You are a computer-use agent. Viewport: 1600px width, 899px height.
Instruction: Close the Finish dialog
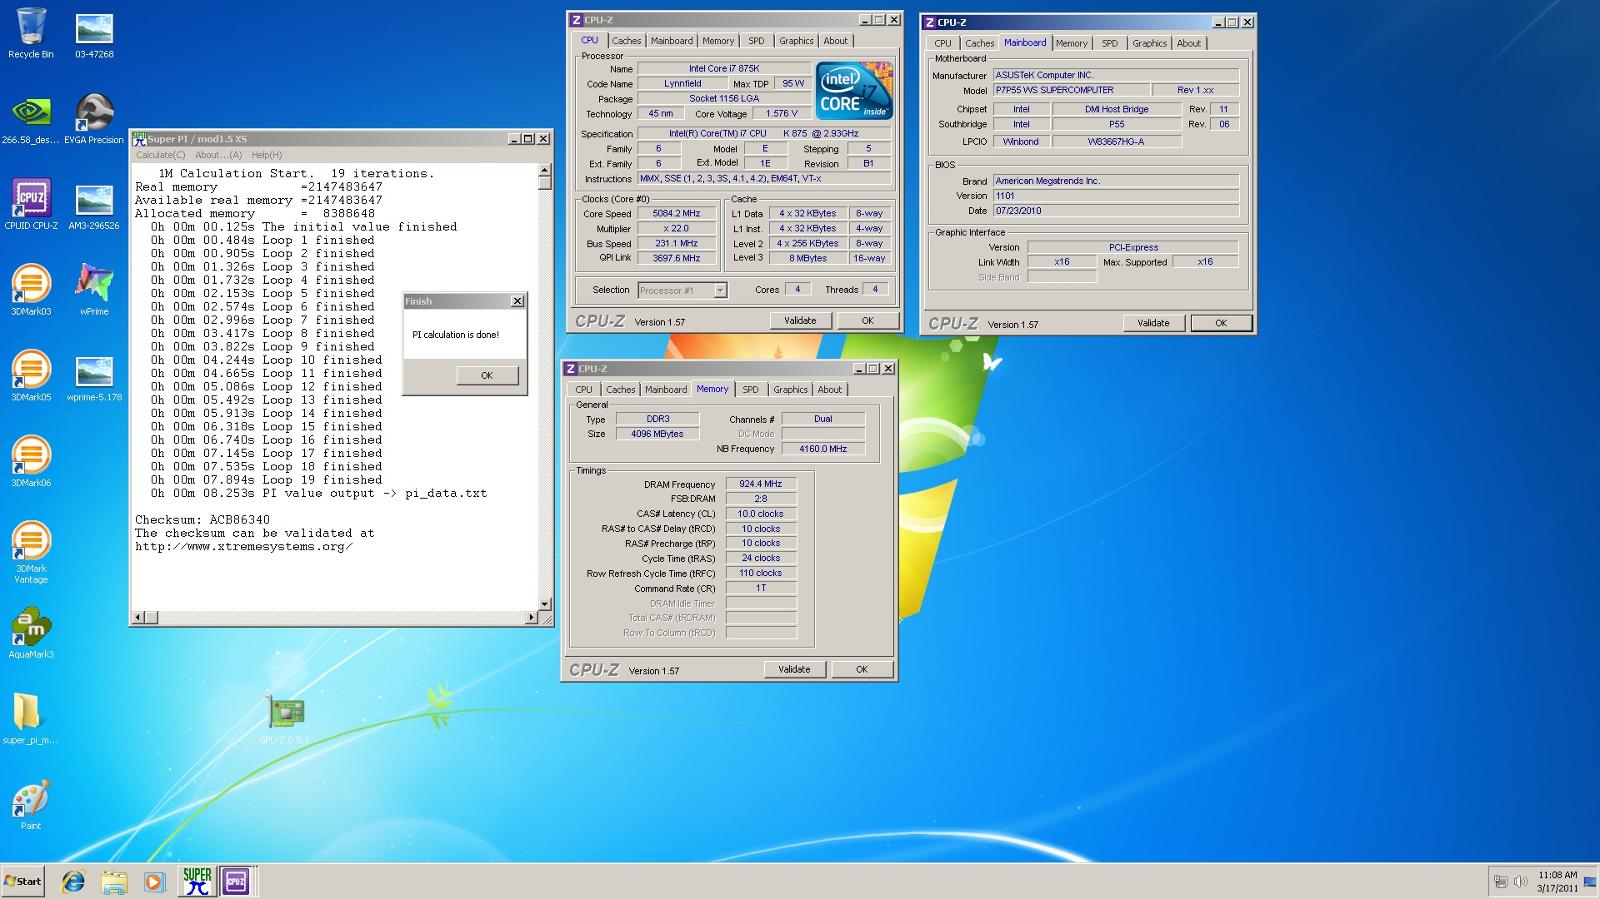[517, 301]
